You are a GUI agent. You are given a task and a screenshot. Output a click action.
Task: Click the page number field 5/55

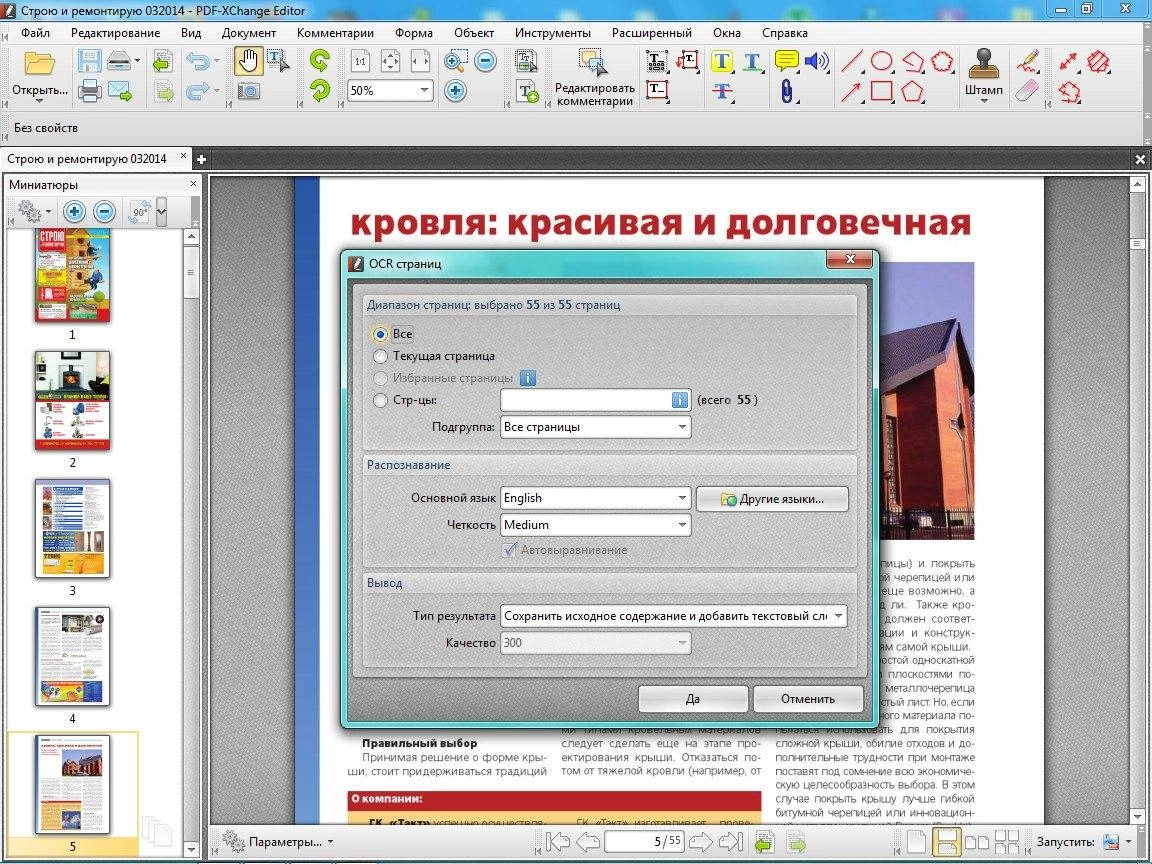tap(644, 842)
